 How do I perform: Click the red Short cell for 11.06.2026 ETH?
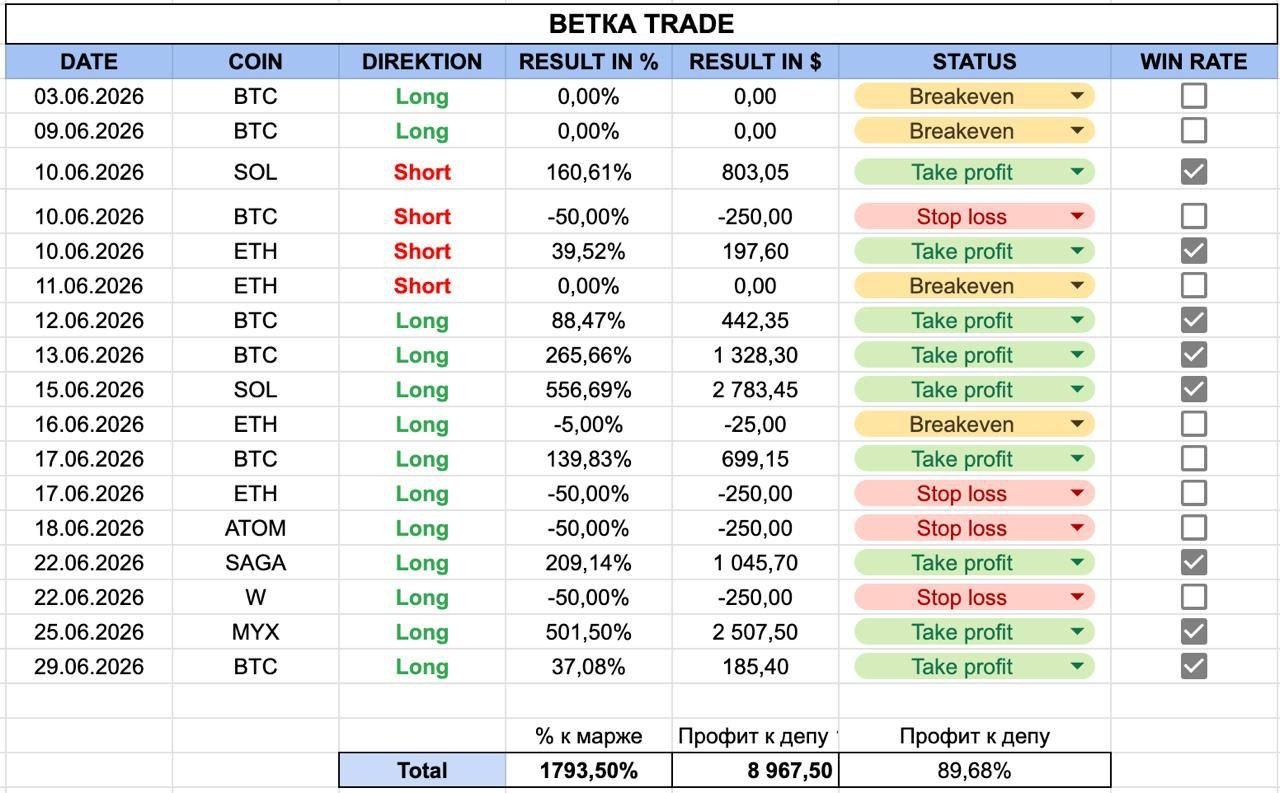tap(422, 285)
